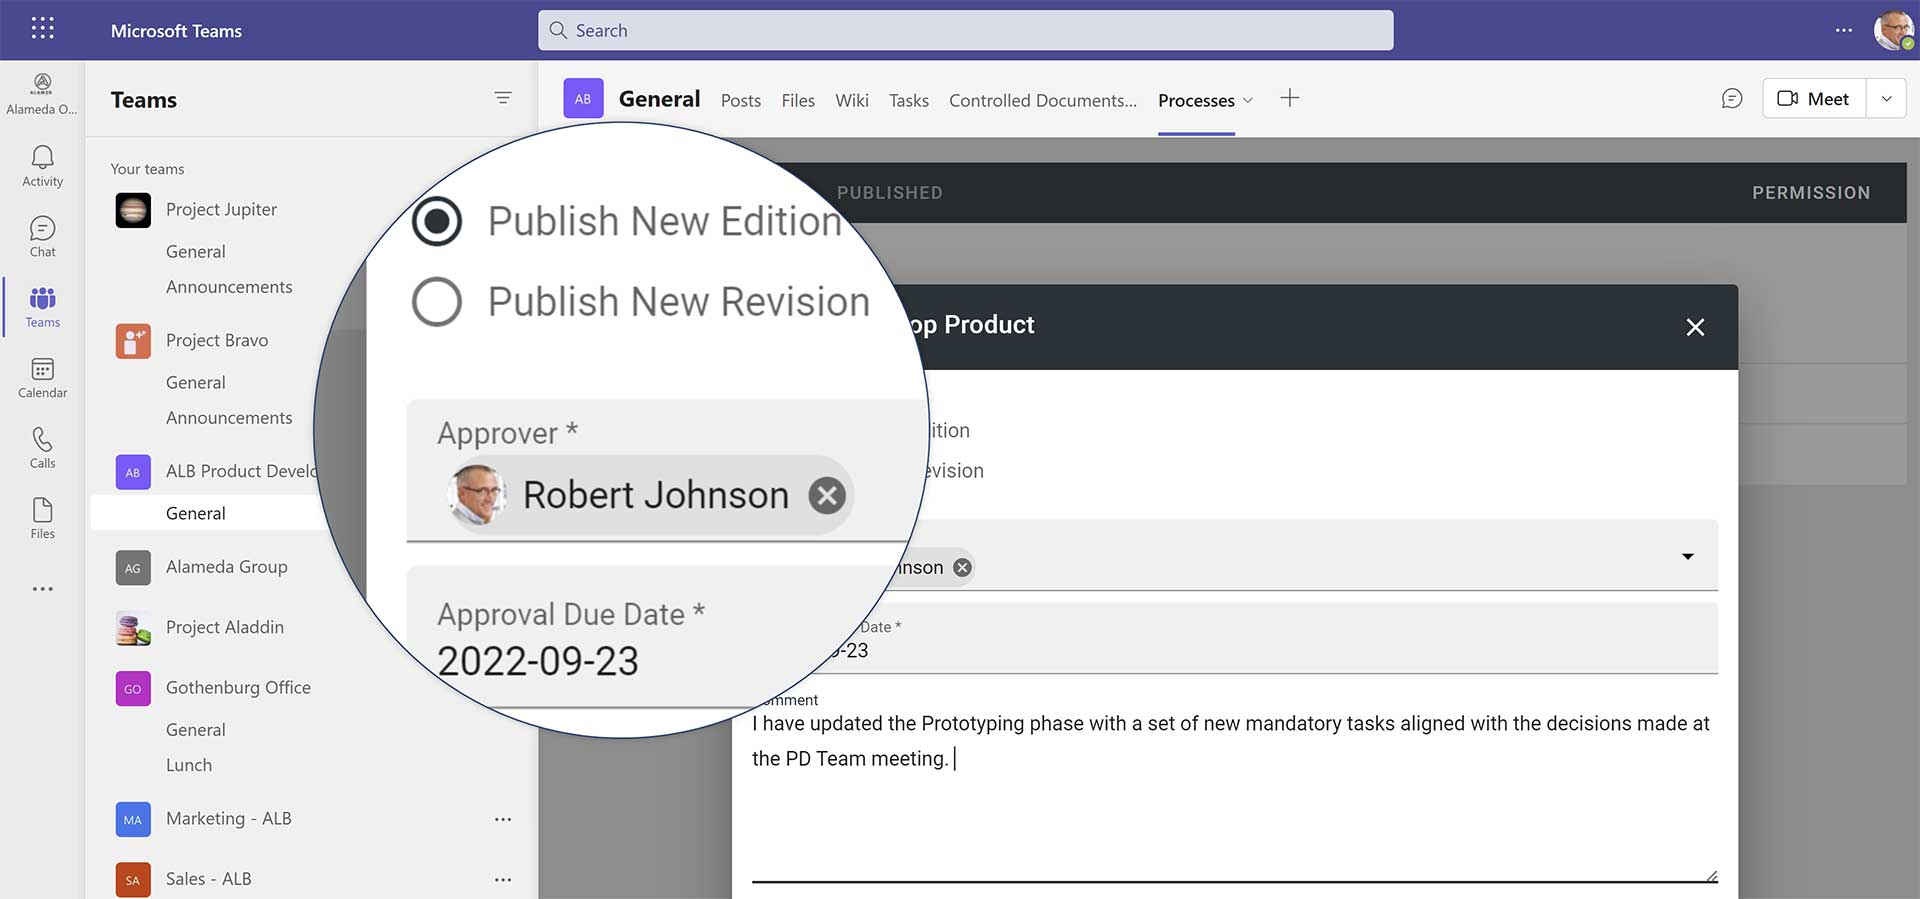This screenshot has width=1920, height=899.
Task: Click Alameda Group AG avatar
Action: pyautogui.click(x=133, y=568)
